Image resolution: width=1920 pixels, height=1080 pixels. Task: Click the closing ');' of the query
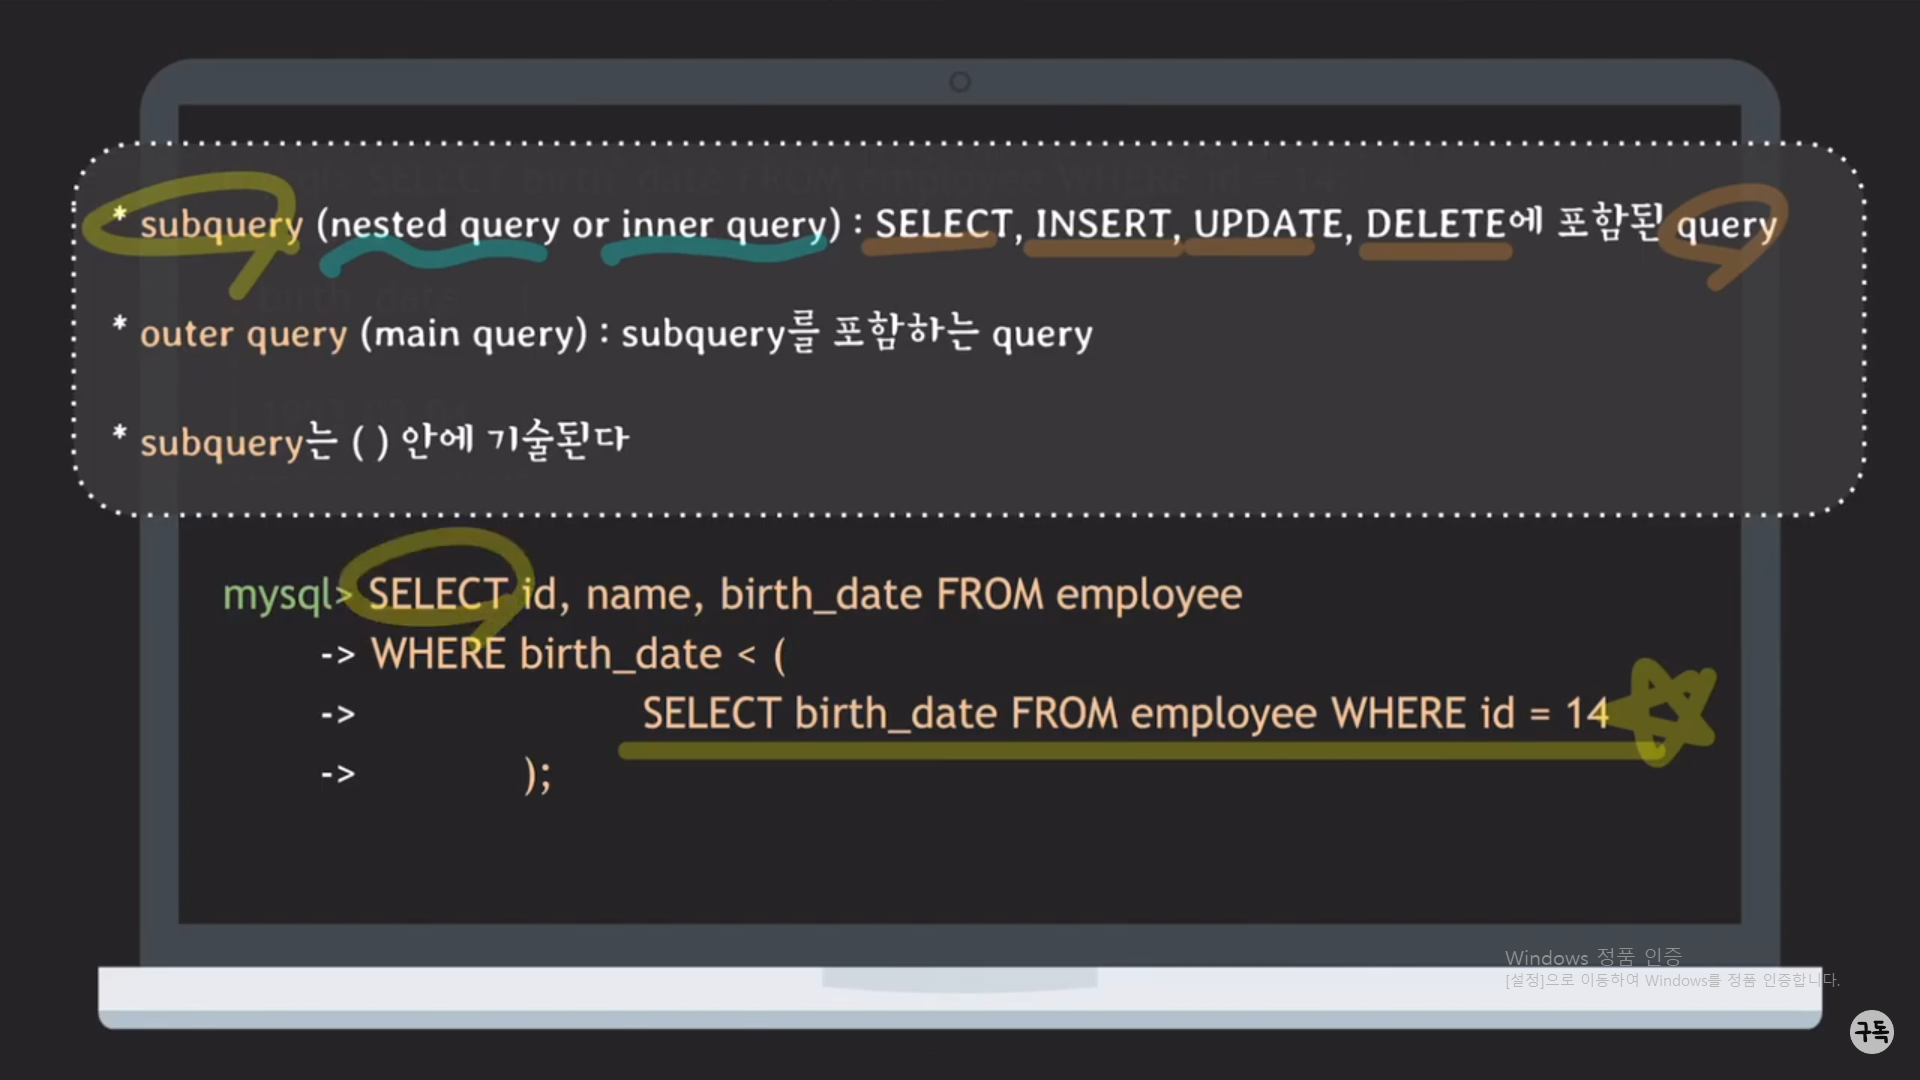click(538, 774)
